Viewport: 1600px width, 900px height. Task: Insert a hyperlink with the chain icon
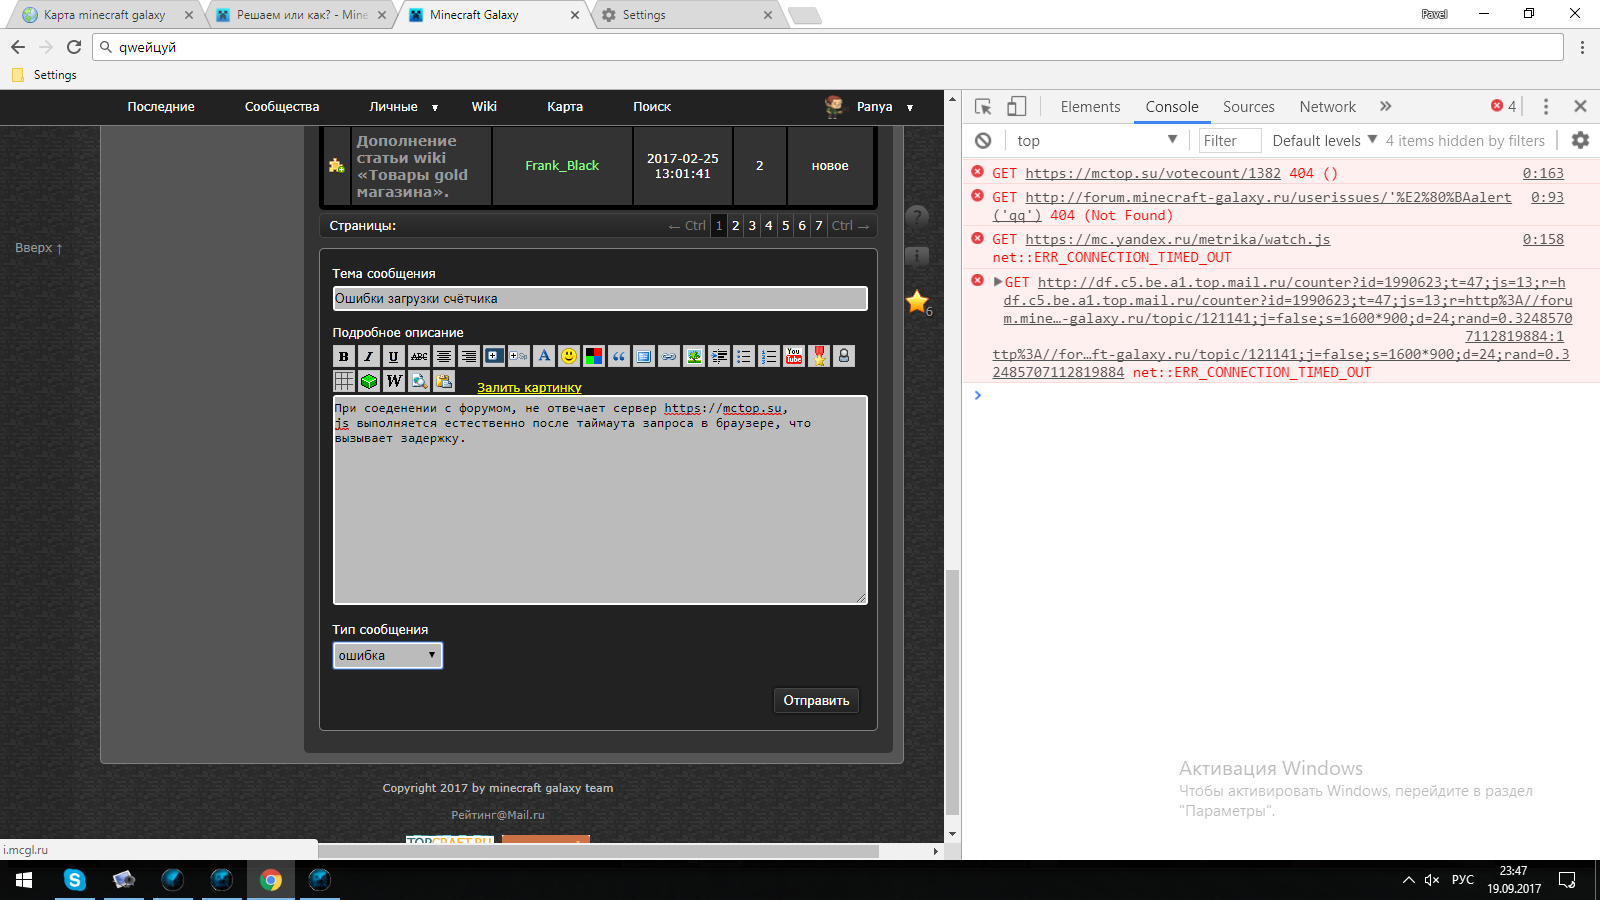click(669, 356)
